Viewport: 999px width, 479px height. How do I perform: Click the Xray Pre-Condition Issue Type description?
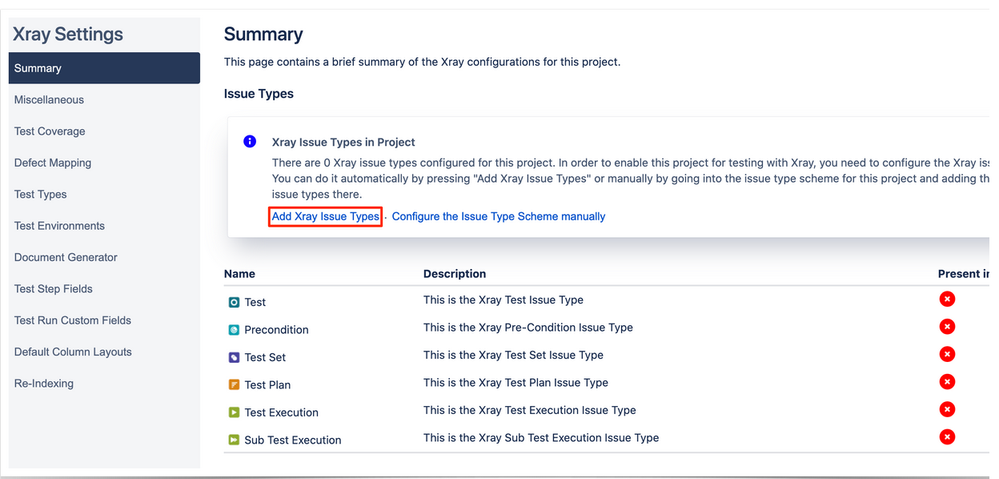(528, 327)
